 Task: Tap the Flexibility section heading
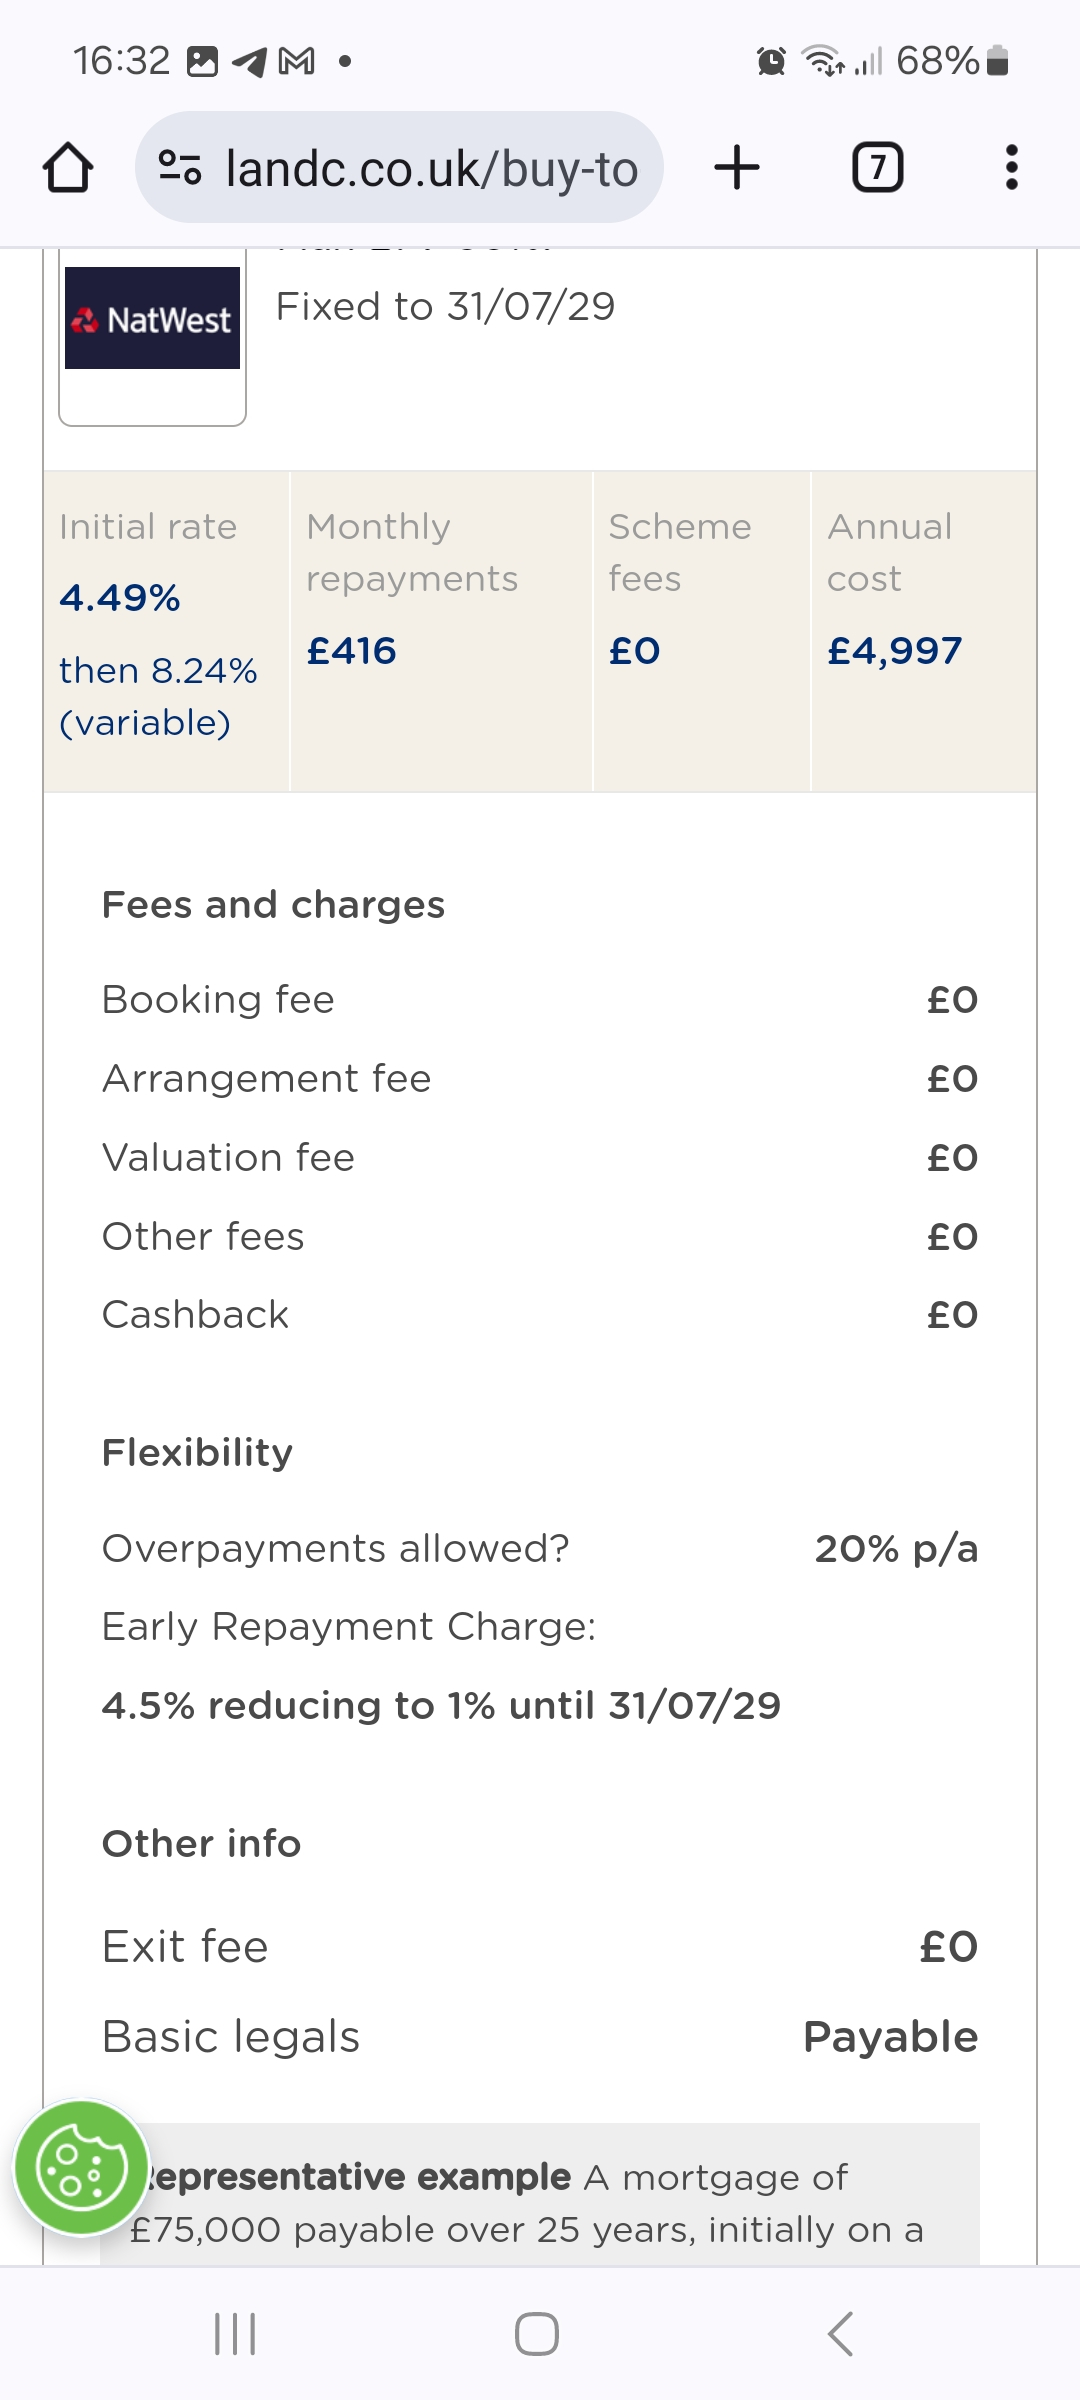click(197, 1452)
